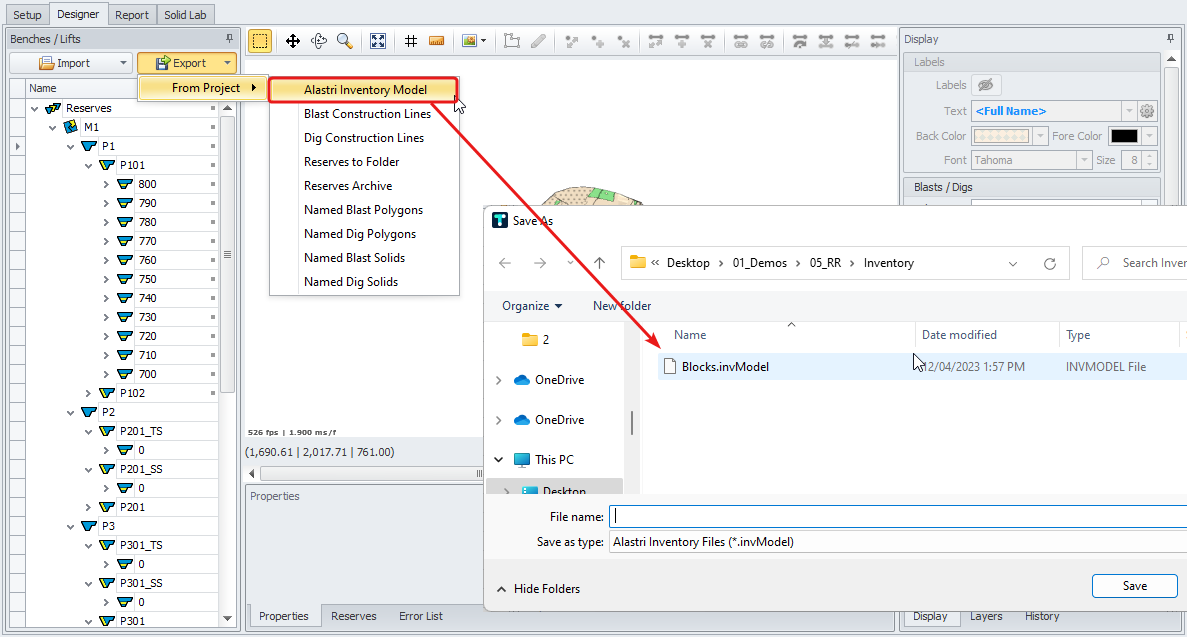Expand the P102 tree node

pos(89,393)
